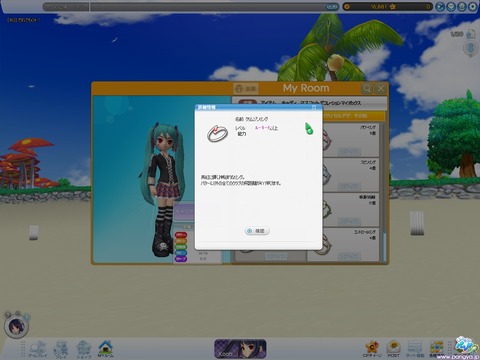Open the My Room house icon in bottom bar

(106, 349)
